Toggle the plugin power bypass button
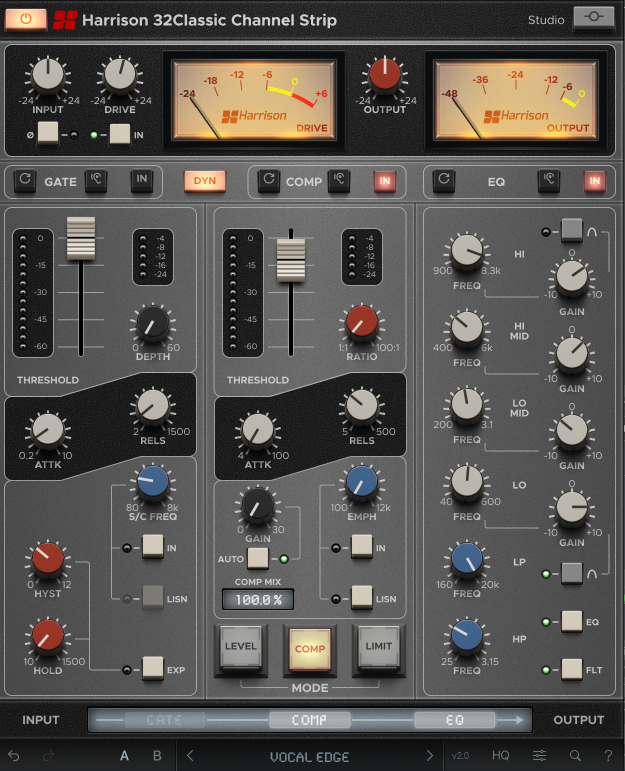Screen dimensions: 625x771 pos(26,19)
